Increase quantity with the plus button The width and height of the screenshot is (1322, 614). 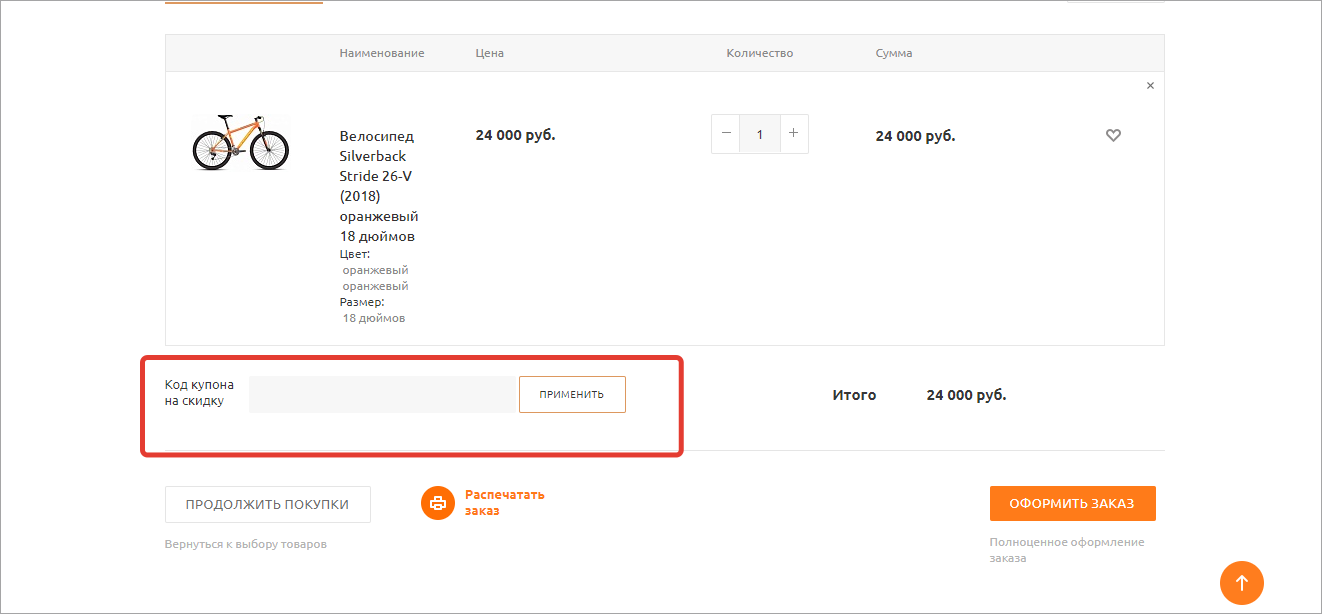[793, 133]
